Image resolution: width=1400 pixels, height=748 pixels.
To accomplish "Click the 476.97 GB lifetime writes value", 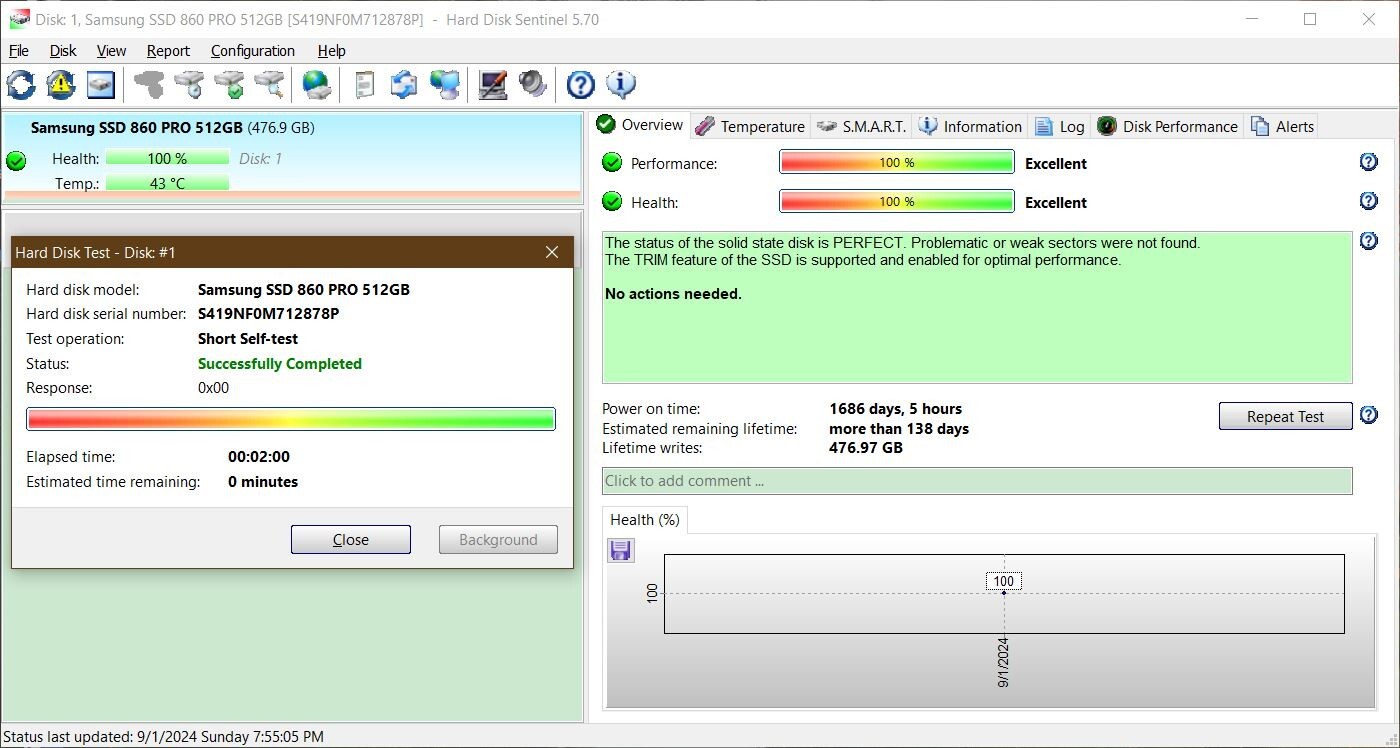I will pyautogui.click(x=866, y=448).
